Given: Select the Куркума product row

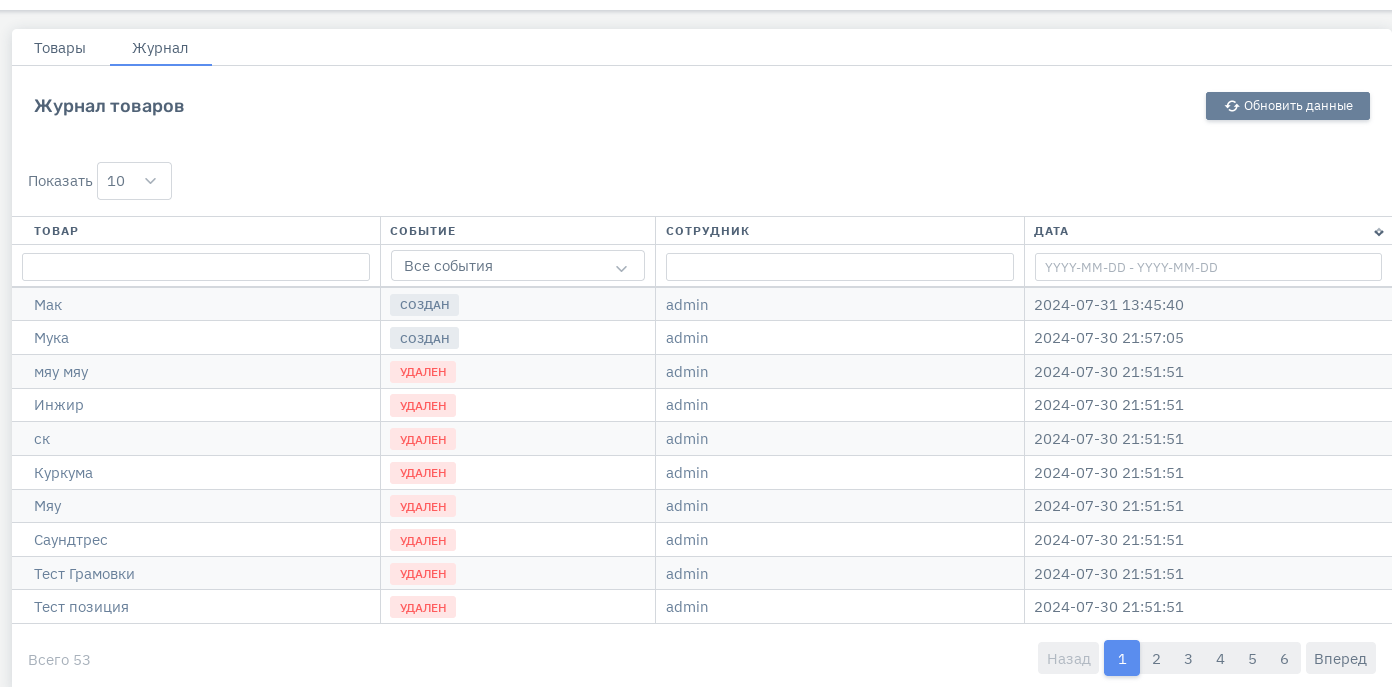Looking at the screenshot, I should point(63,473).
